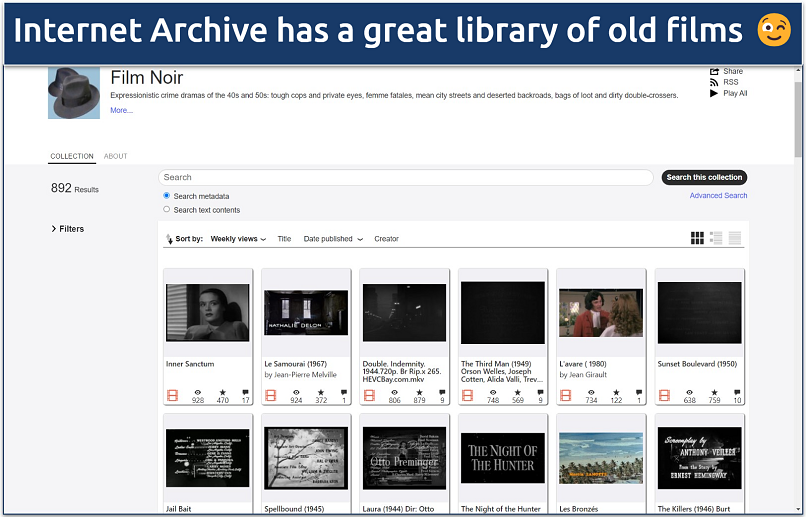Select the Search text contents radio button

click(167, 210)
